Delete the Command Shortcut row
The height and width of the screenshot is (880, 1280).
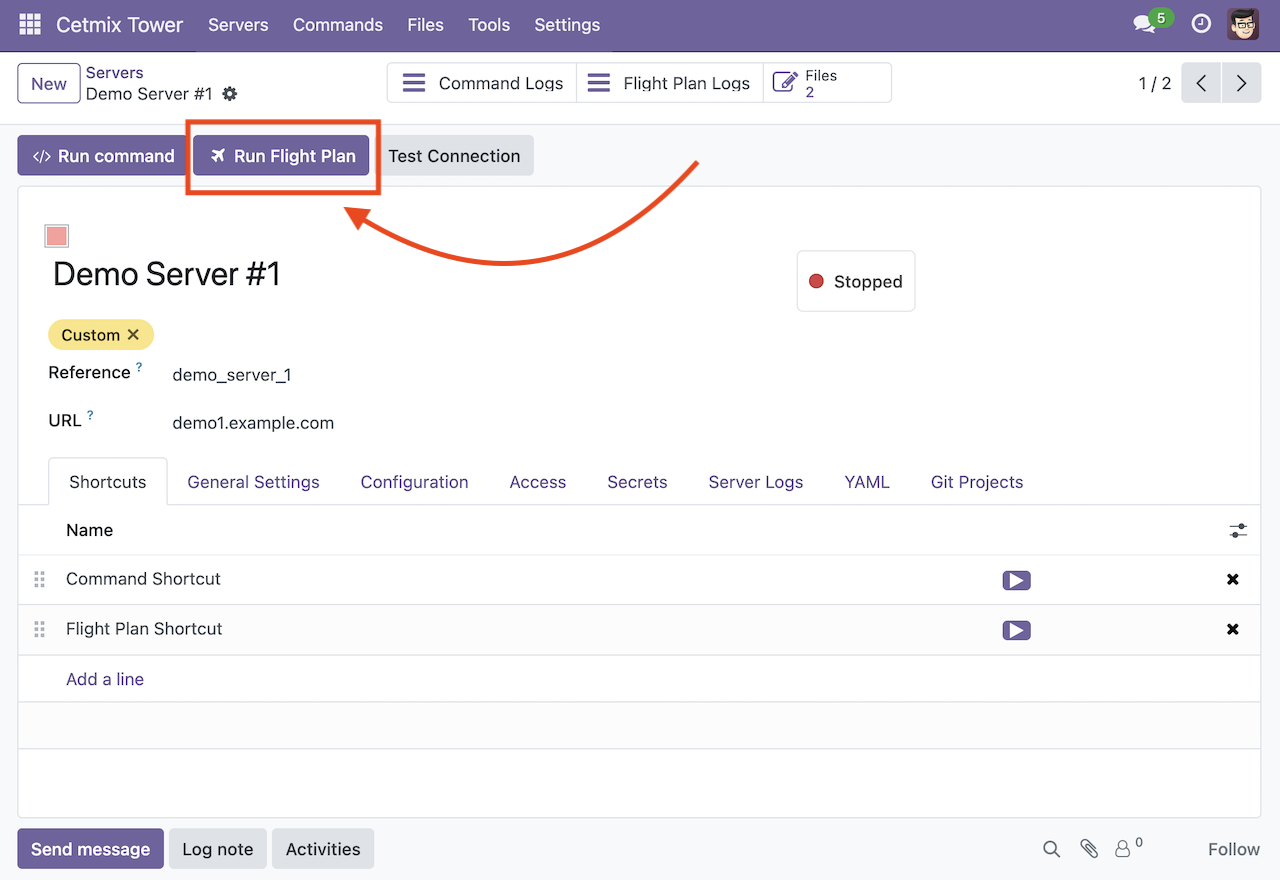[1232, 580]
